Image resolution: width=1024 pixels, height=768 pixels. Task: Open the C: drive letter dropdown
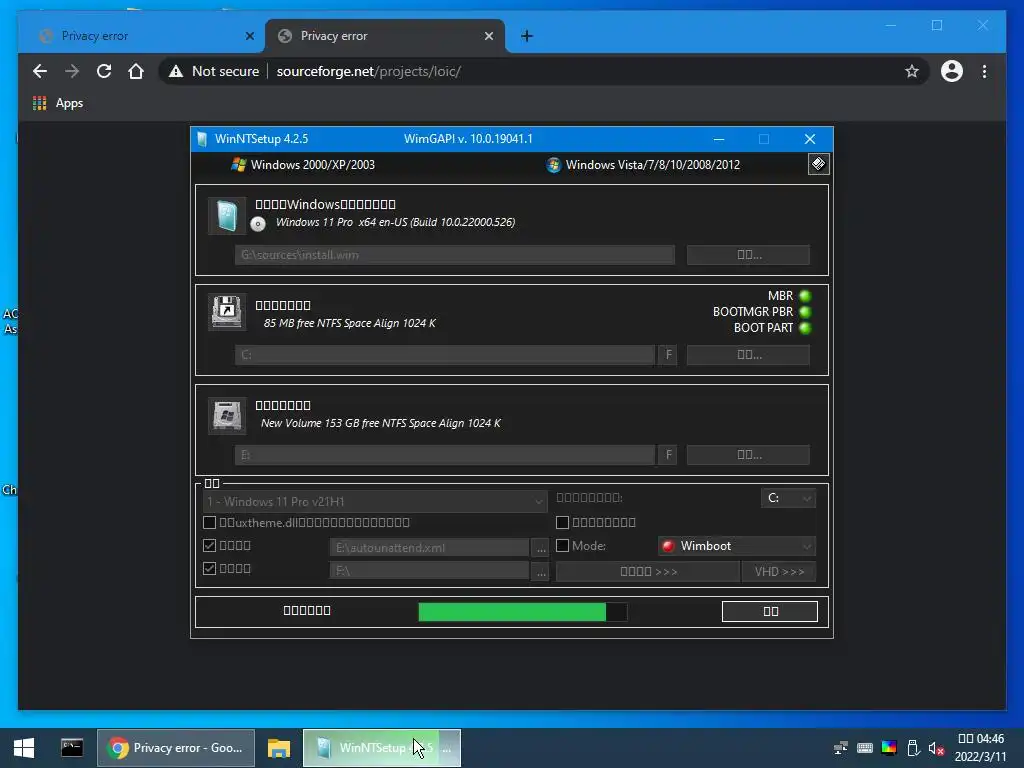coord(788,498)
